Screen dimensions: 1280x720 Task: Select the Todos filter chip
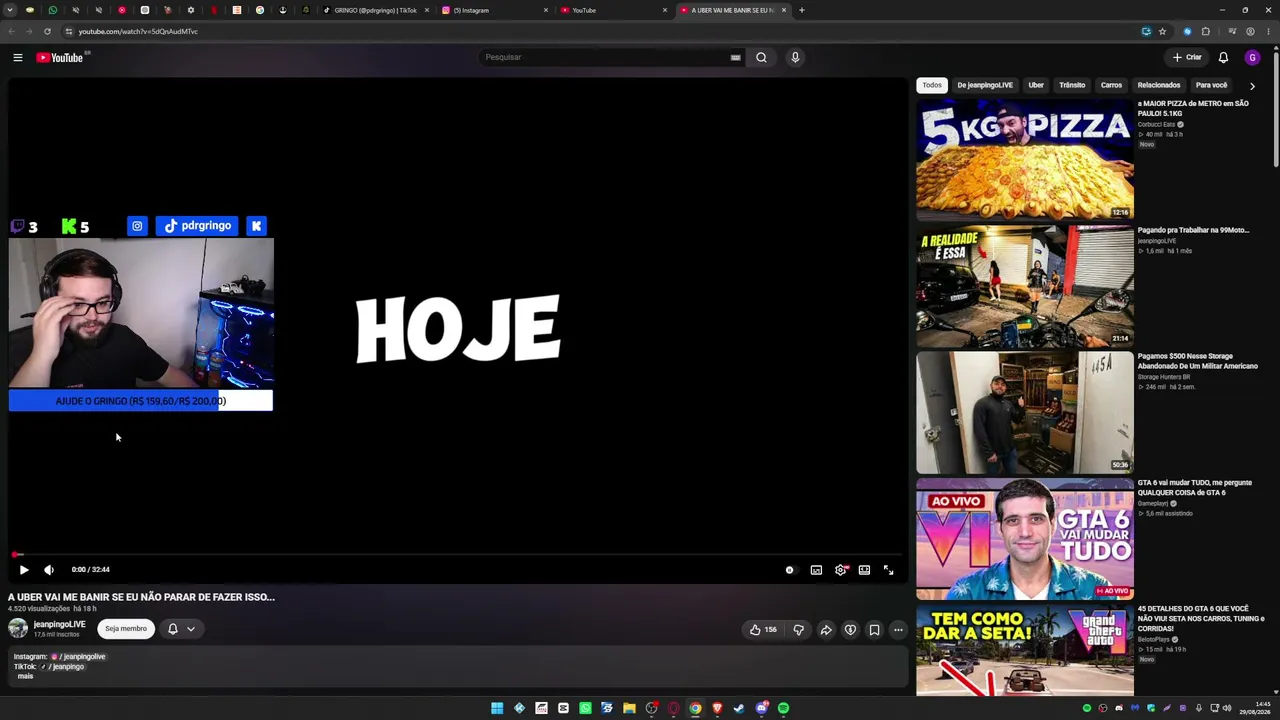pos(932,85)
